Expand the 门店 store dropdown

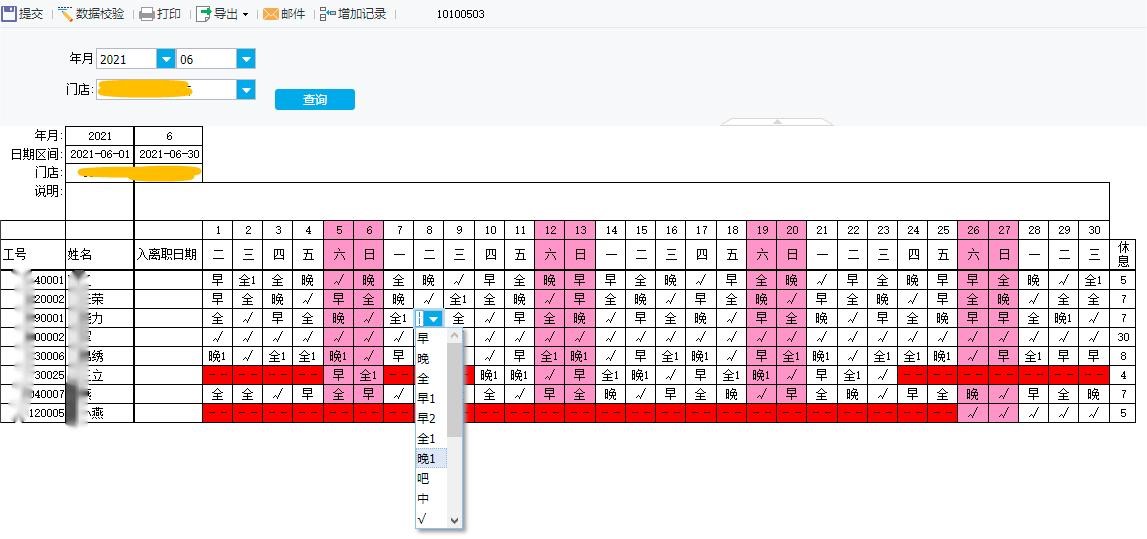(245, 90)
